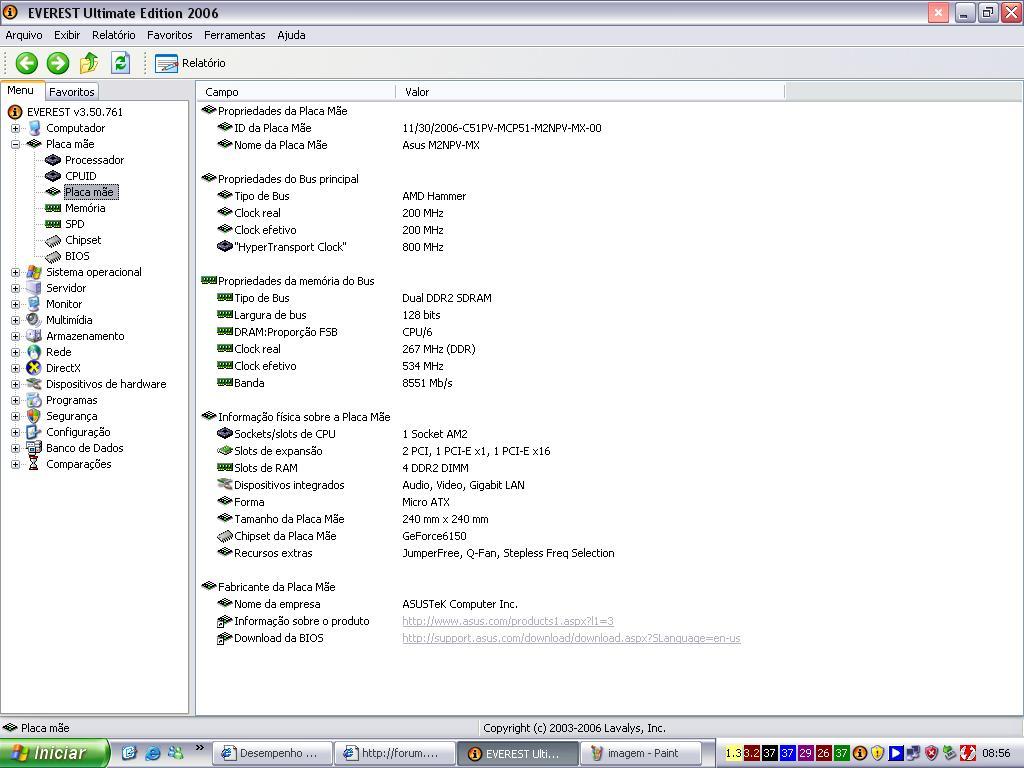Expand the Monitor node
The width and height of the screenshot is (1024, 768).
point(16,304)
